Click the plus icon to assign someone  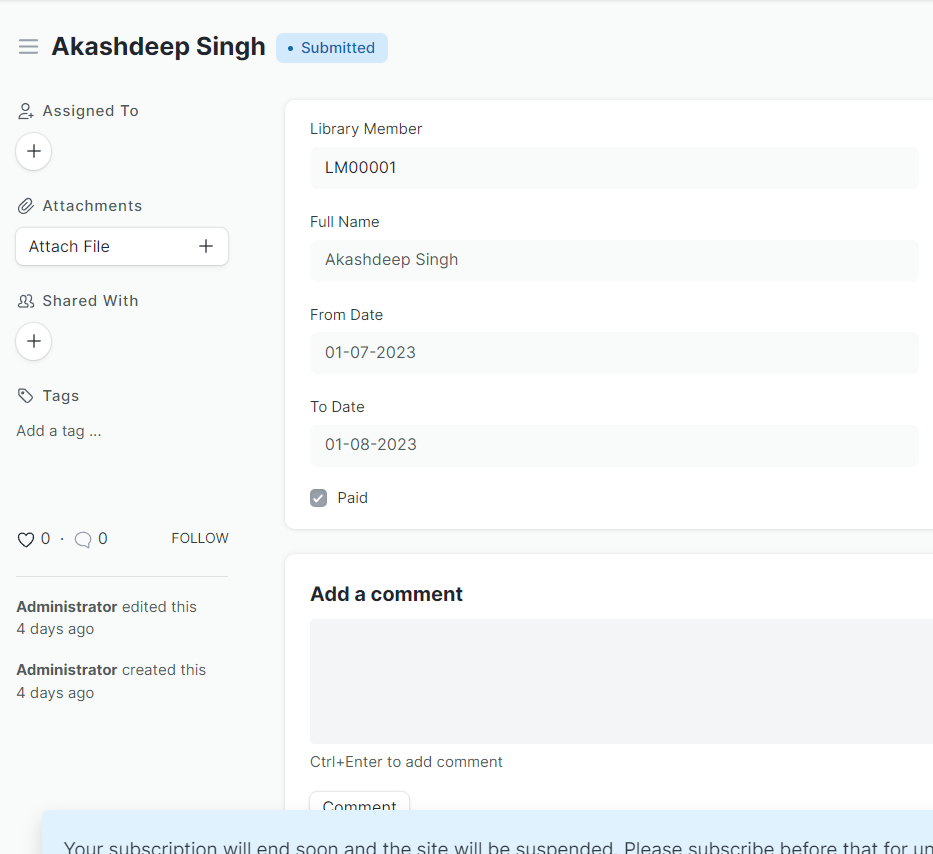point(33,151)
